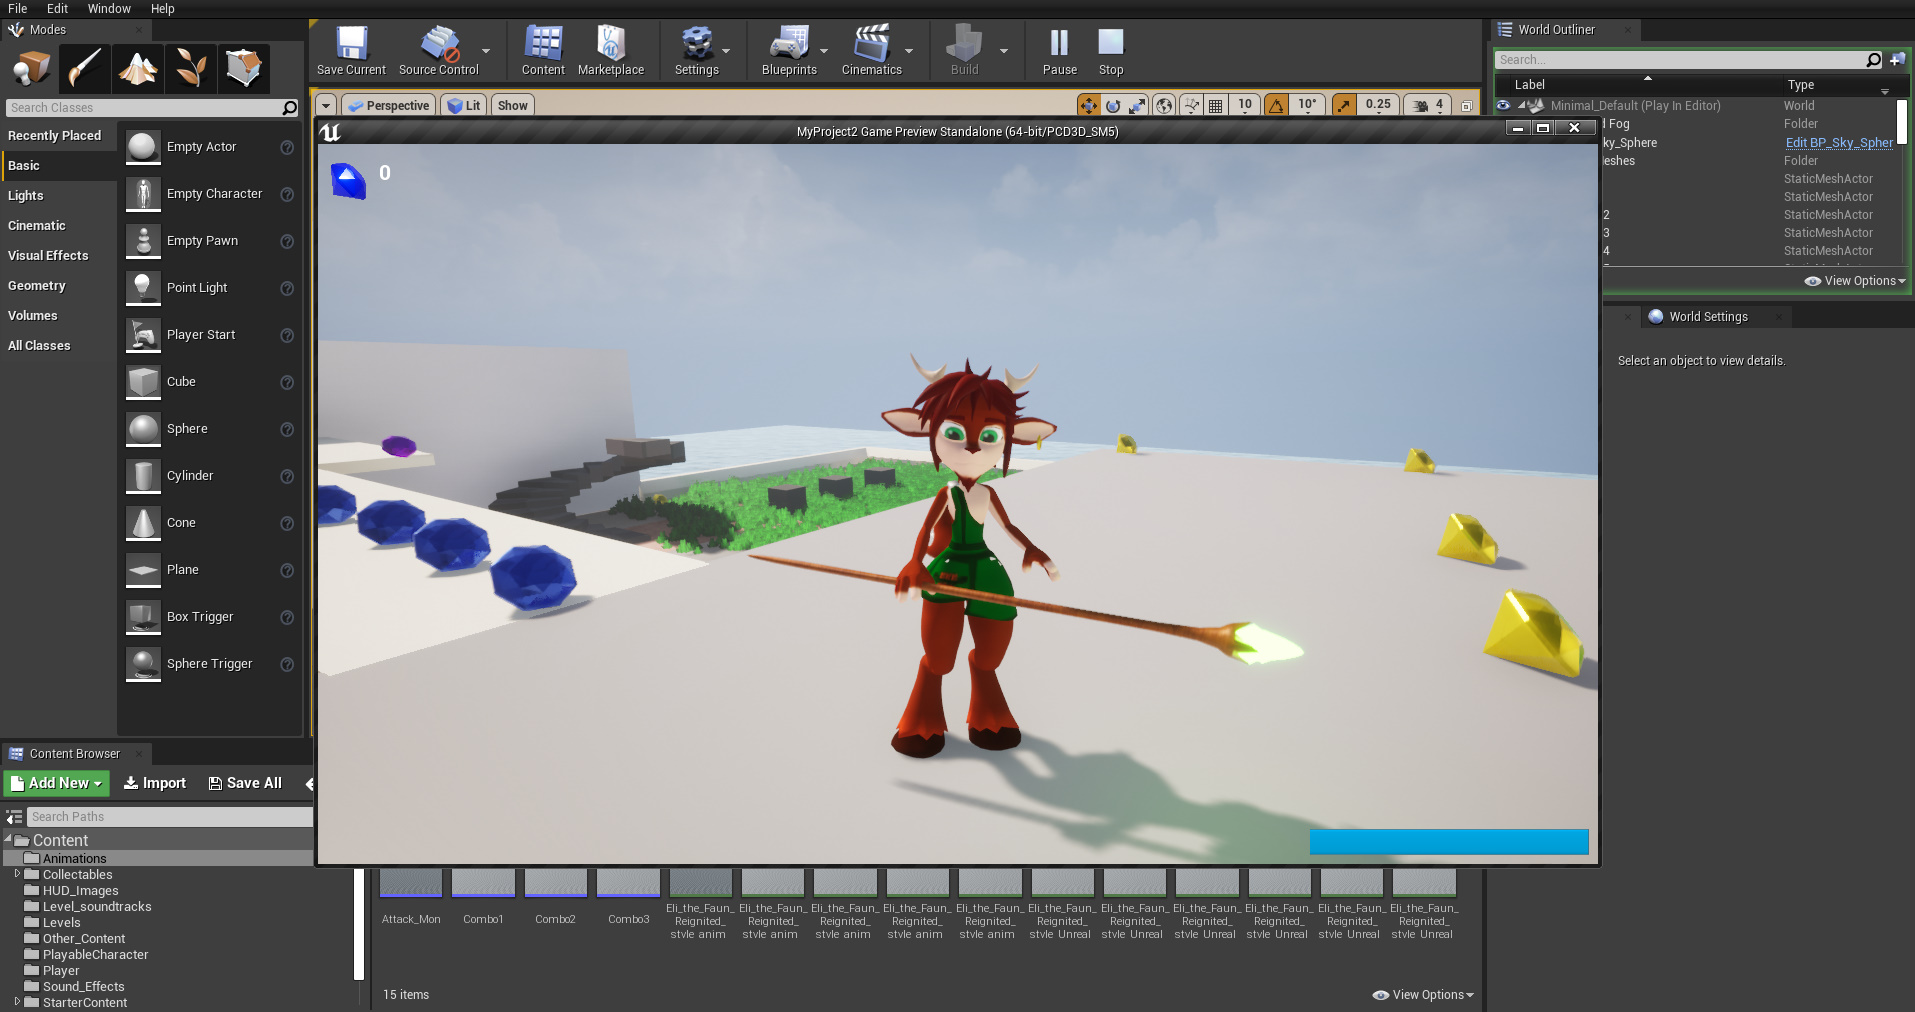Open the Window menu
Image resolution: width=1915 pixels, height=1012 pixels.
coord(109,9)
